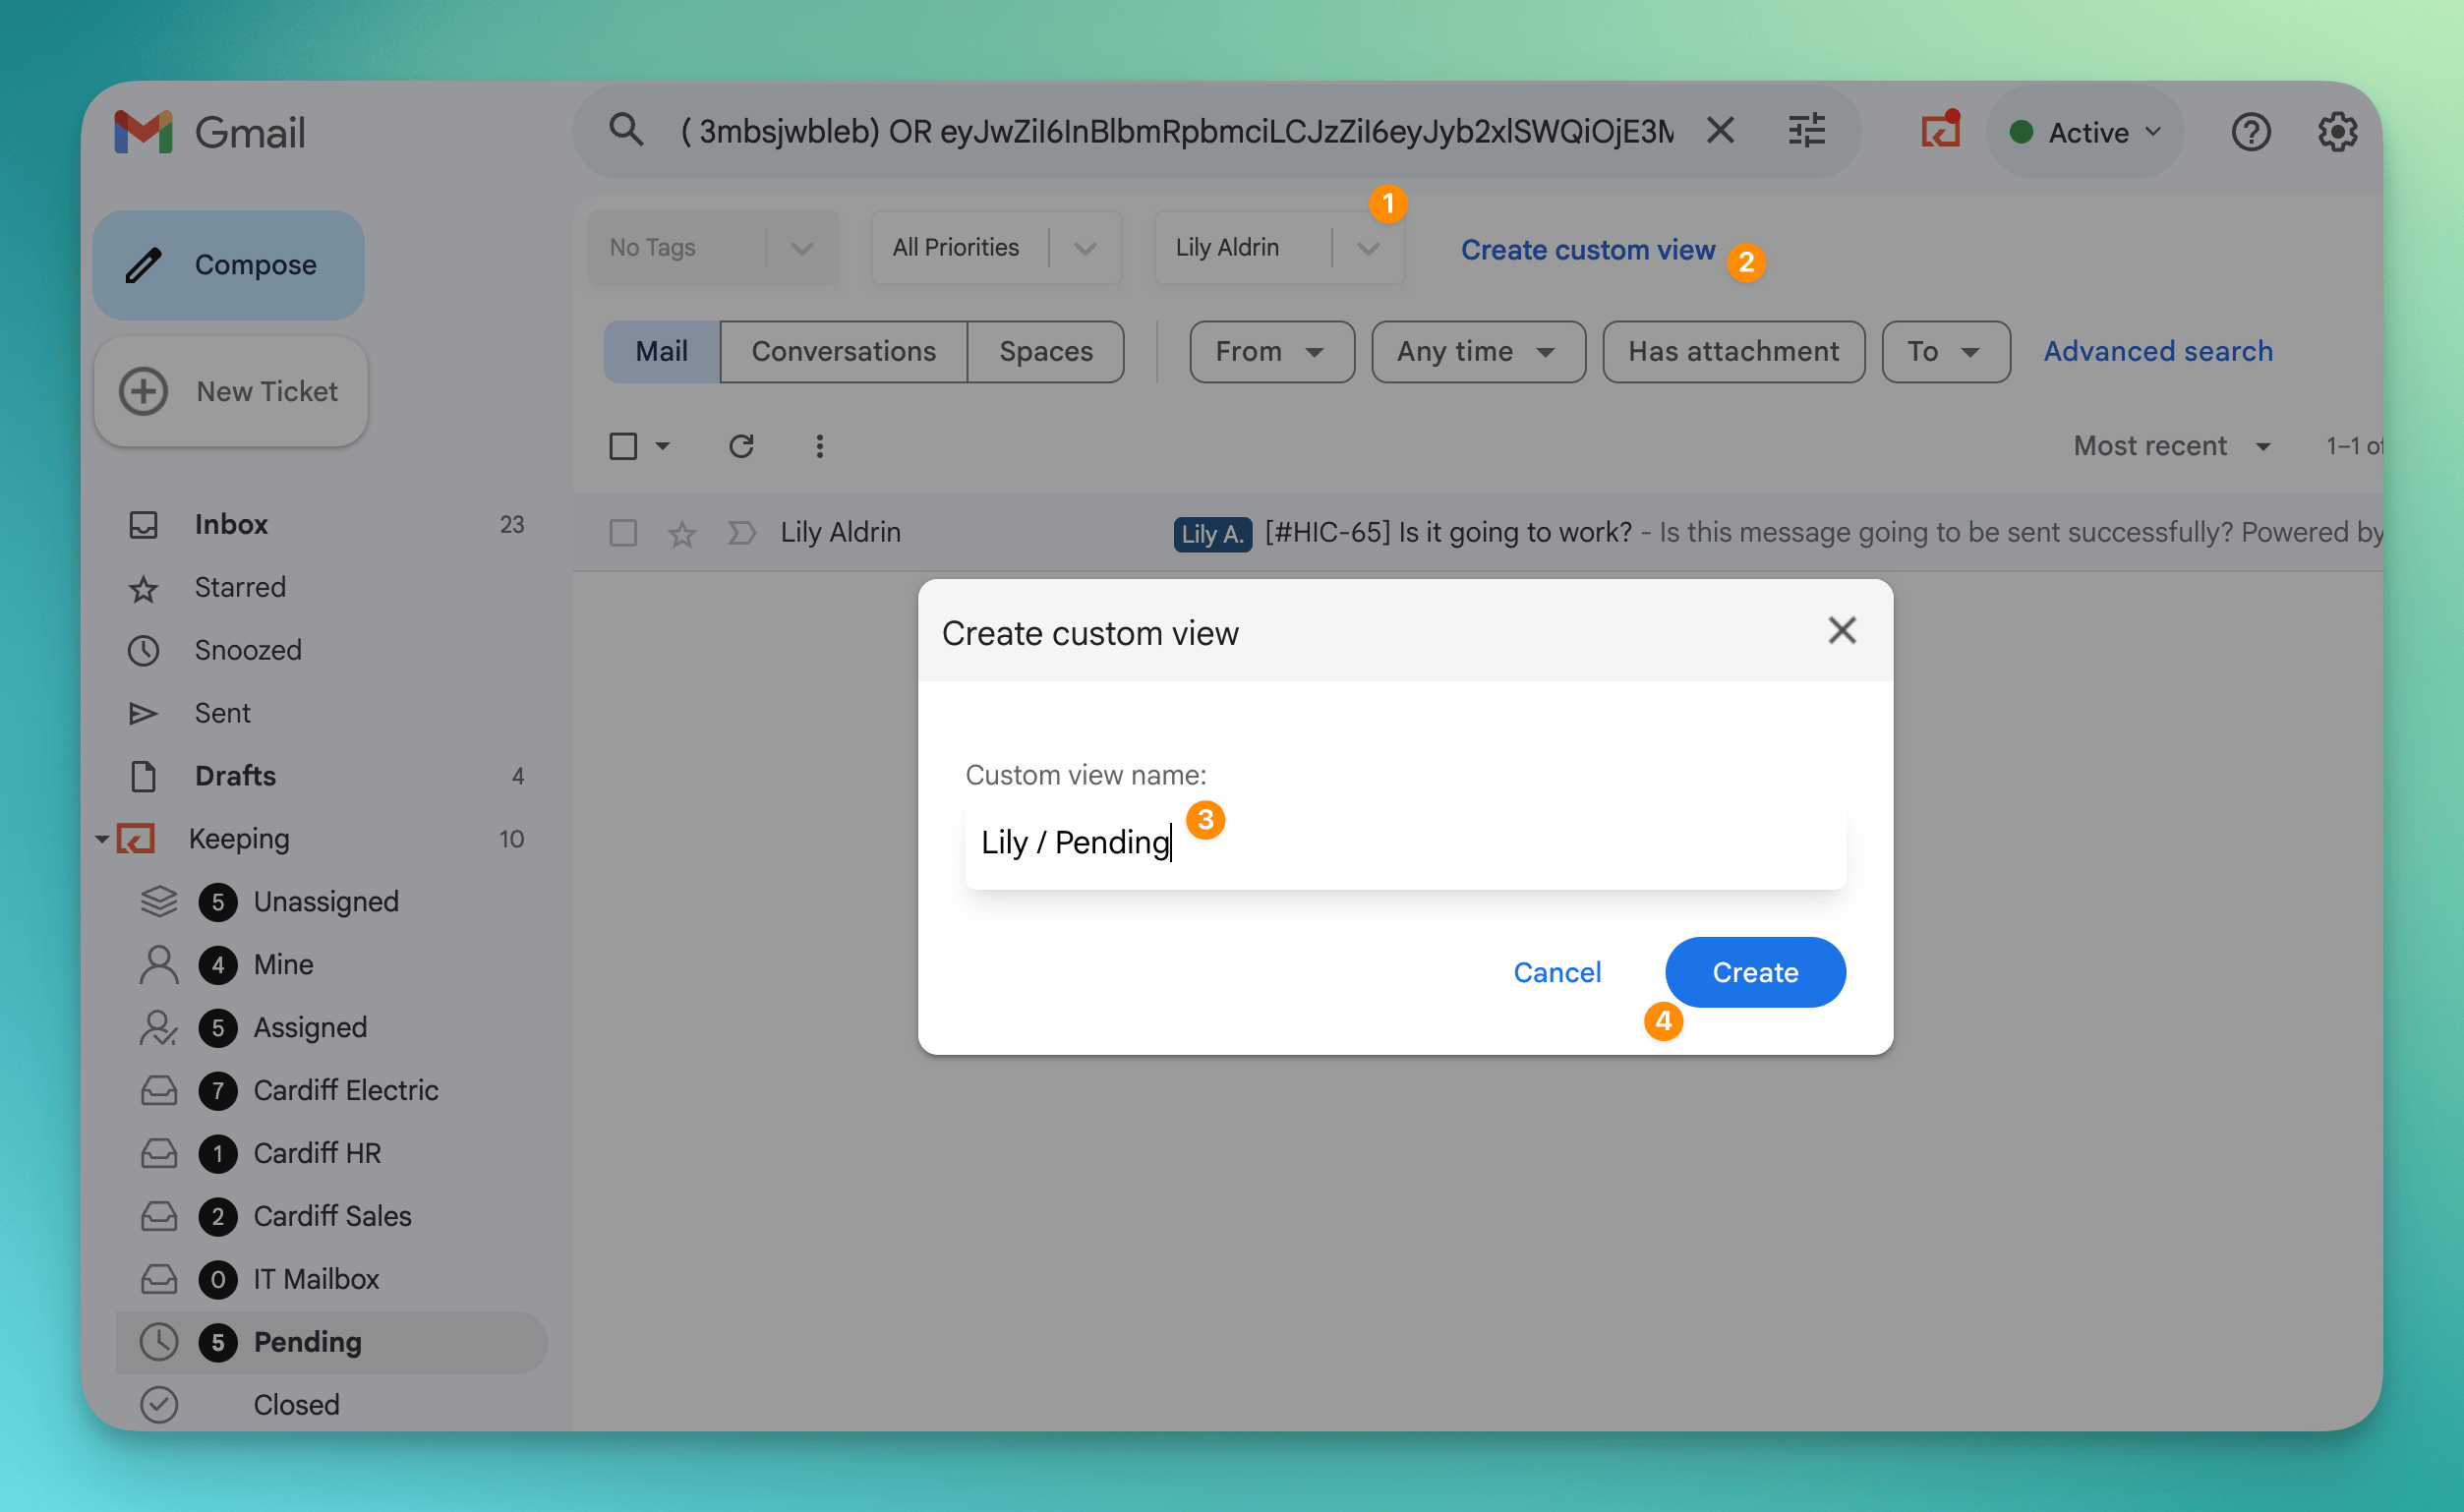Mark Lily Aldrin email as important
The width and height of the screenshot is (2464, 1512).
click(x=741, y=533)
